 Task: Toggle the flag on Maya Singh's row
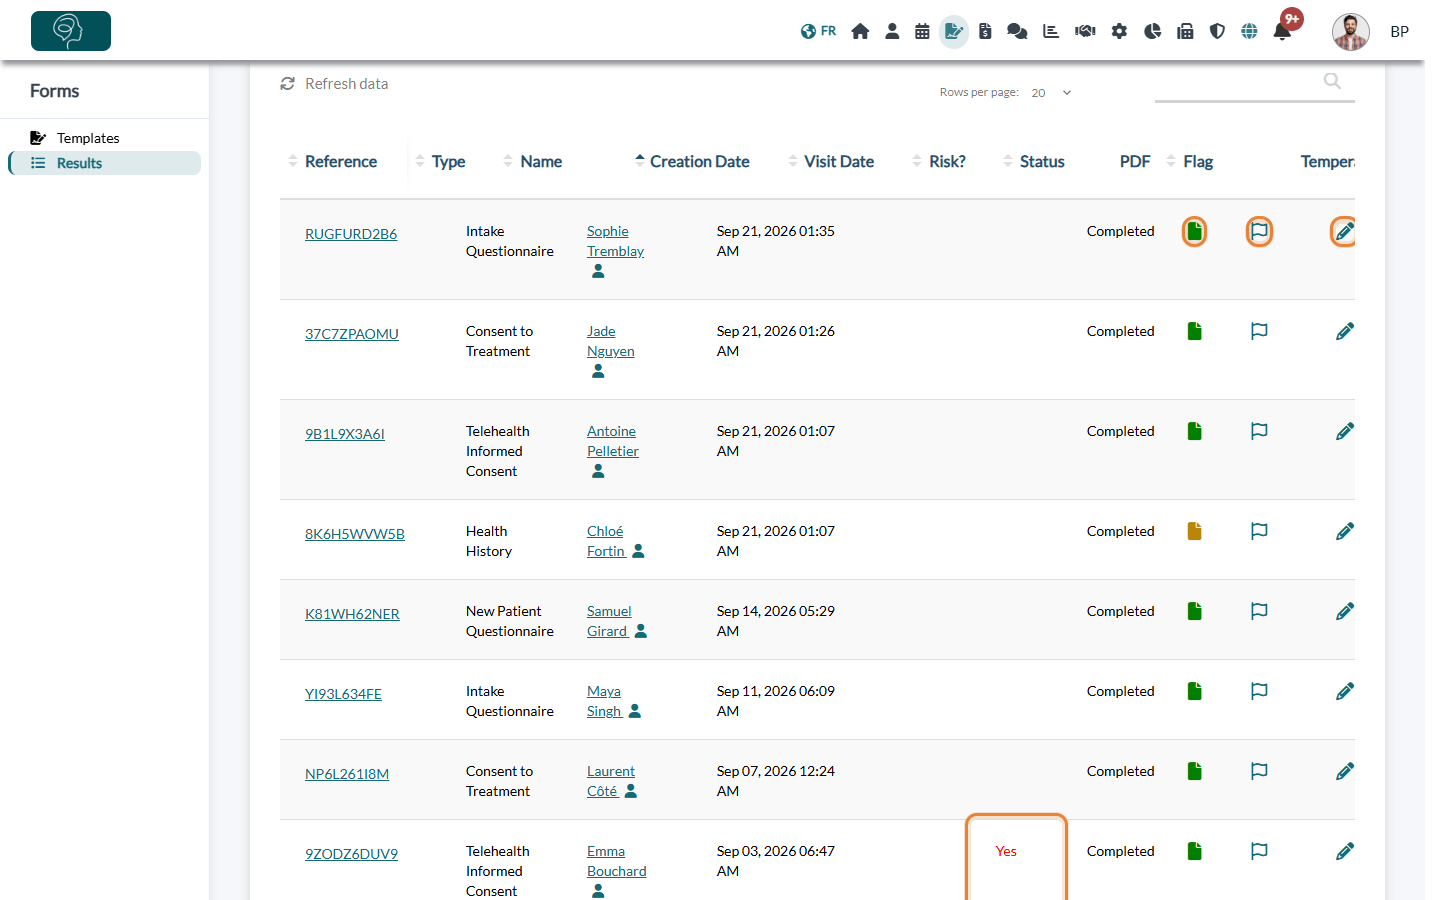click(1259, 691)
